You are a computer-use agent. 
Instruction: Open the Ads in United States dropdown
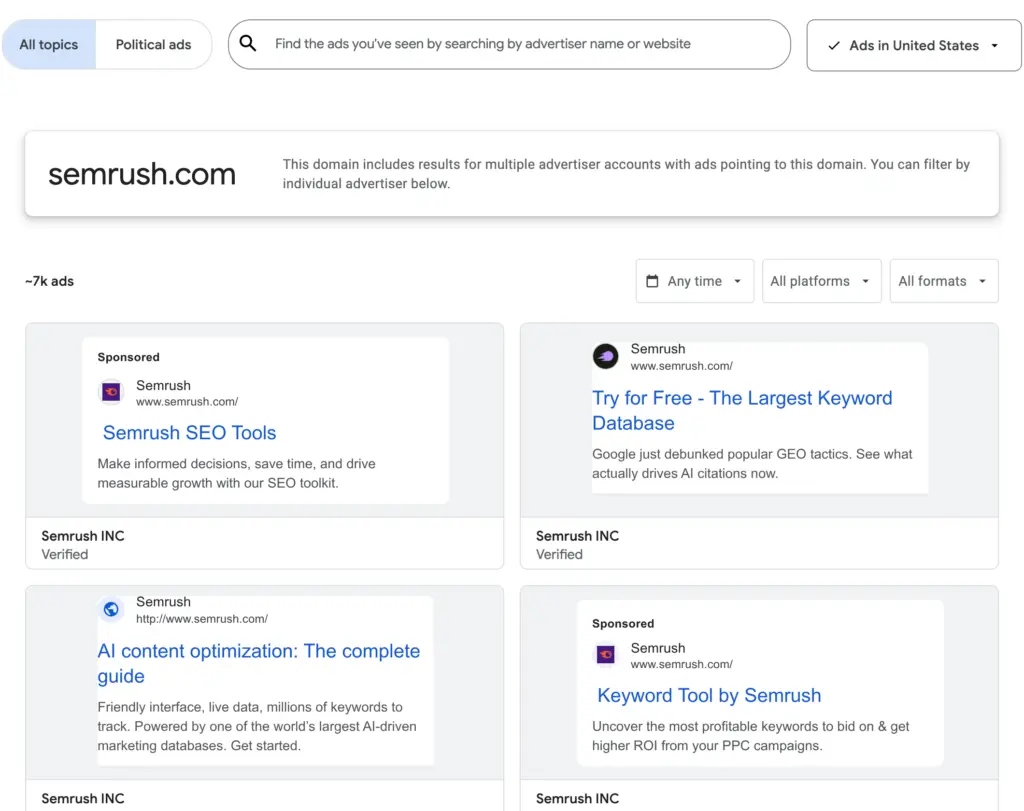tap(914, 45)
